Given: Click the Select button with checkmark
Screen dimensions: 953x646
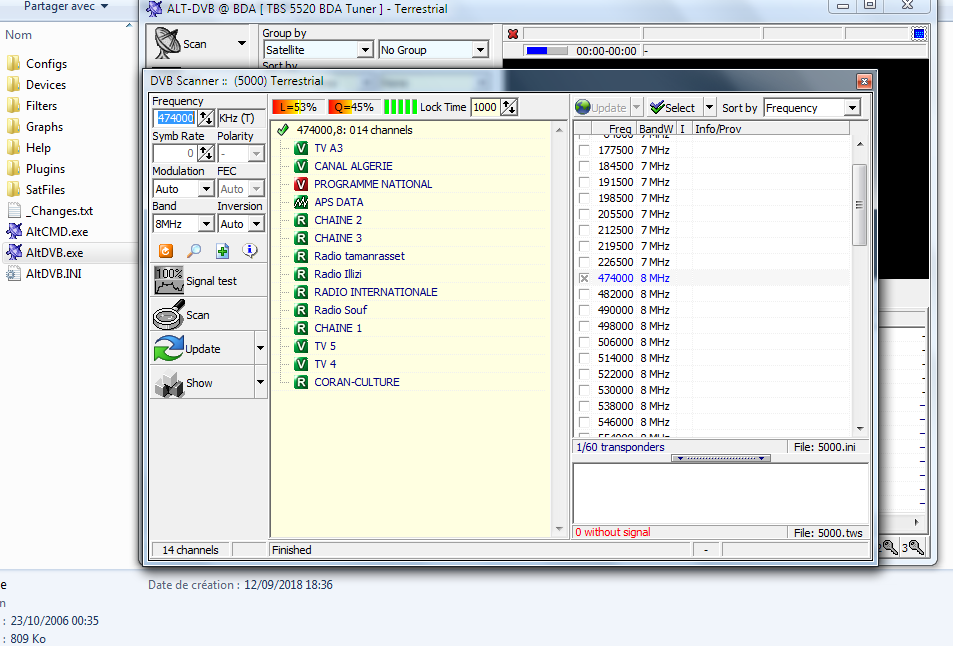Looking at the screenshot, I should [672, 108].
